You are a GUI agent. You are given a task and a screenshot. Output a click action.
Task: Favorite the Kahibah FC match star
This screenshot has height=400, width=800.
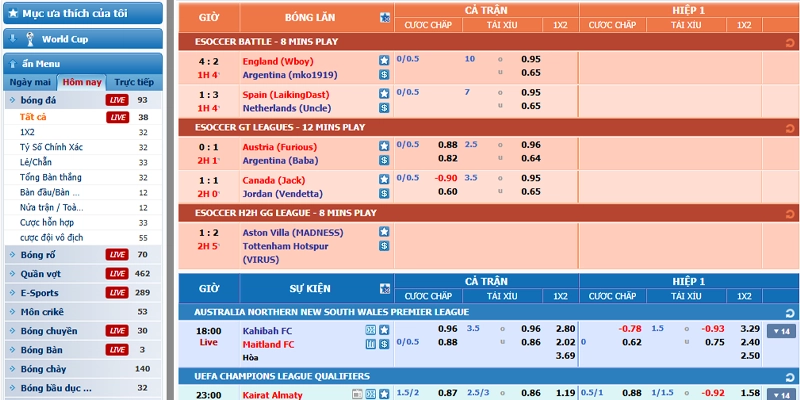click(384, 330)
